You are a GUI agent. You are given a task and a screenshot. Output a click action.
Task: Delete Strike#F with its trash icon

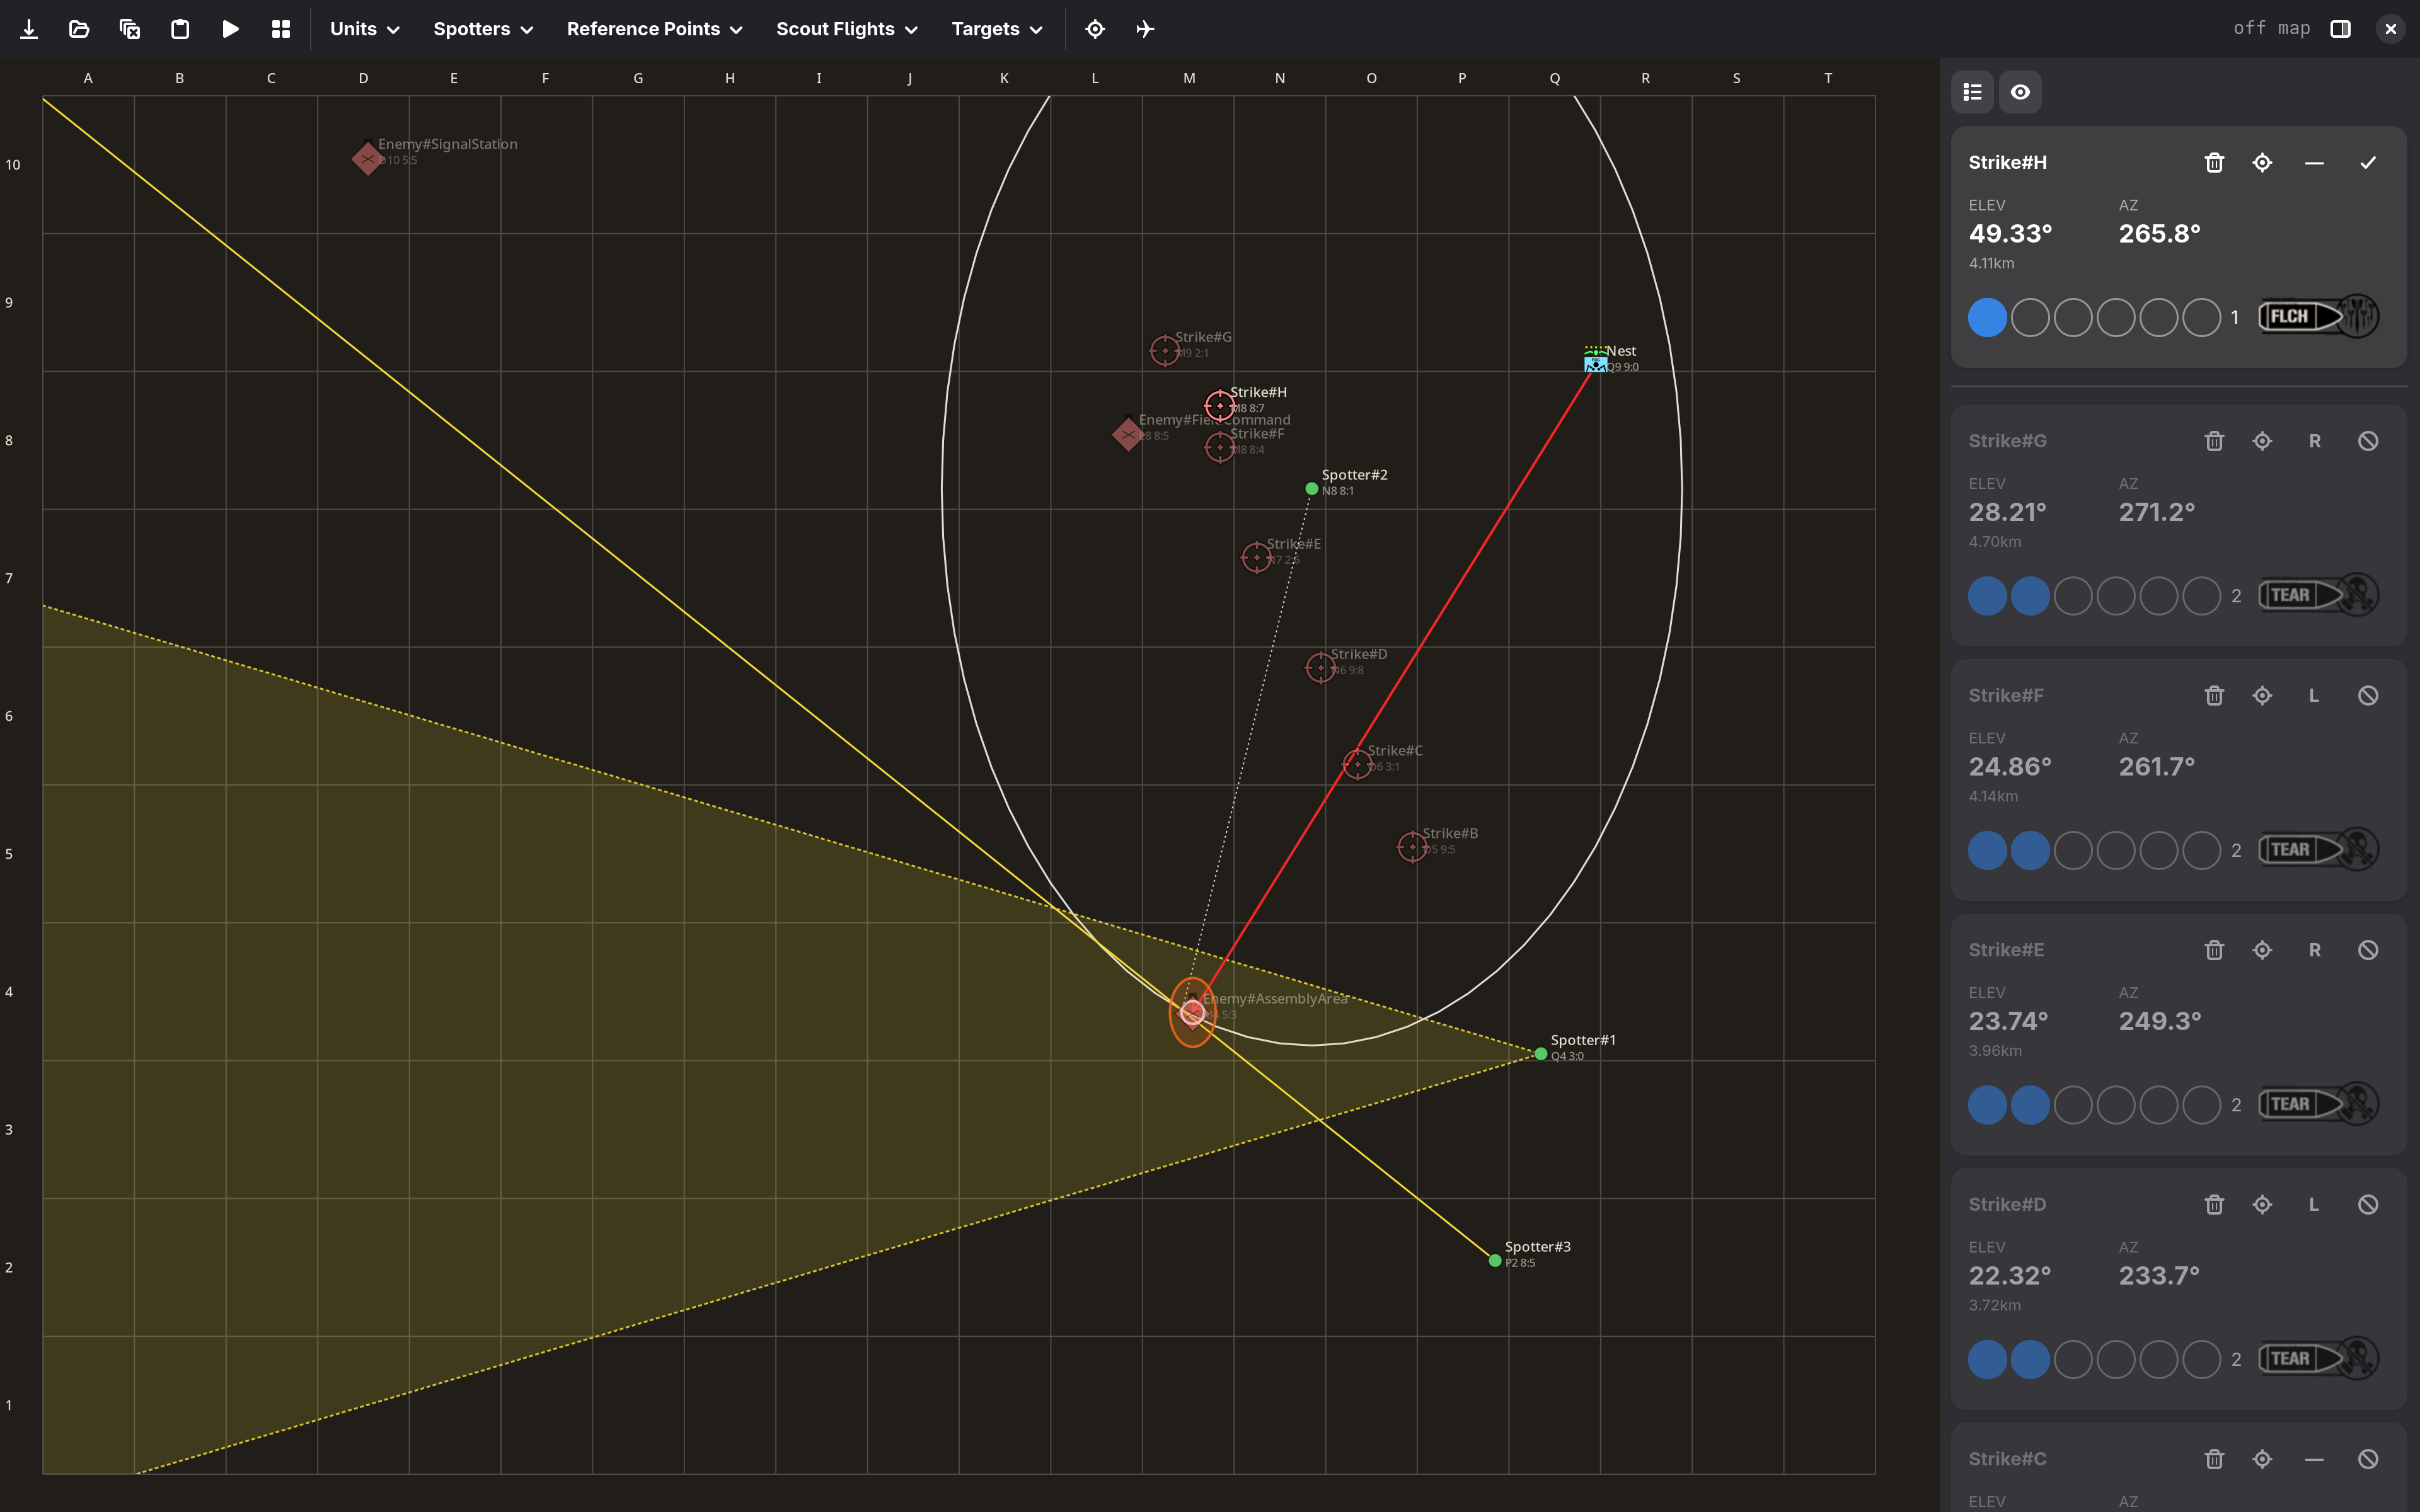click(2214, 695)
